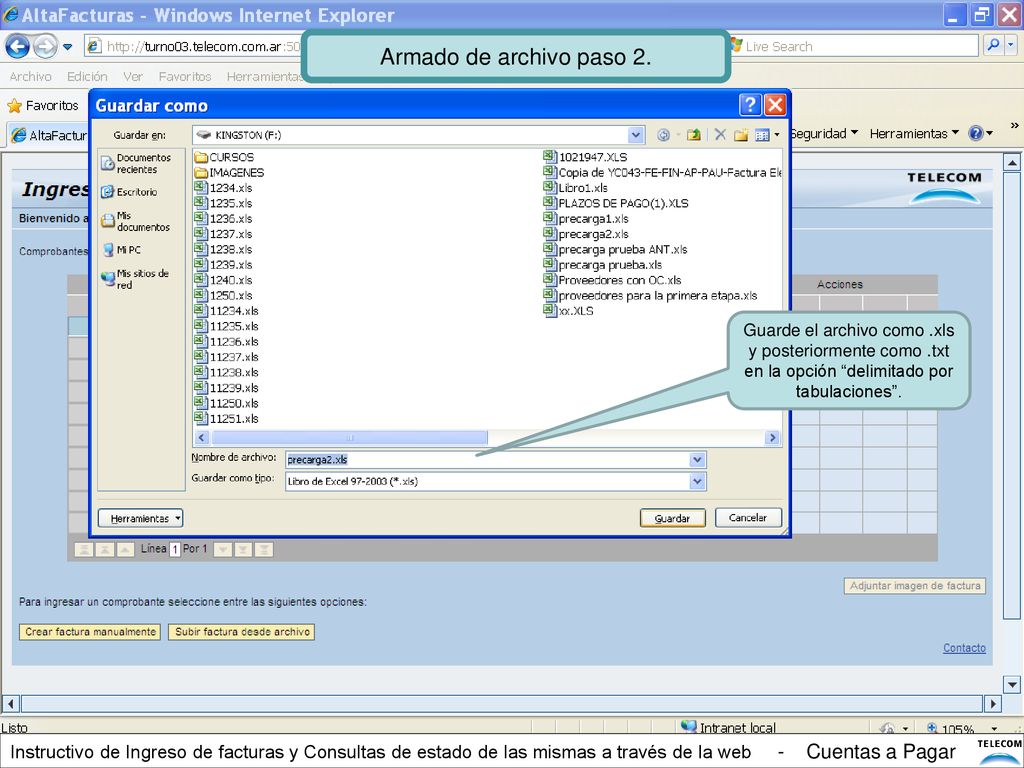Screen dimensions: 1024x768
Task: Select file xx.XLS
Action: point(568,311)
